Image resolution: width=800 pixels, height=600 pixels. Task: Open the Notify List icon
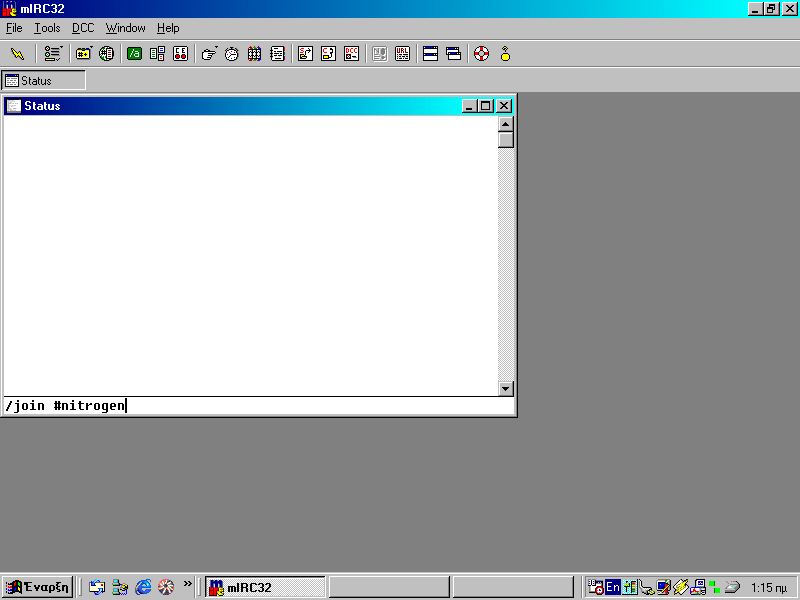(x=379, y=54)
